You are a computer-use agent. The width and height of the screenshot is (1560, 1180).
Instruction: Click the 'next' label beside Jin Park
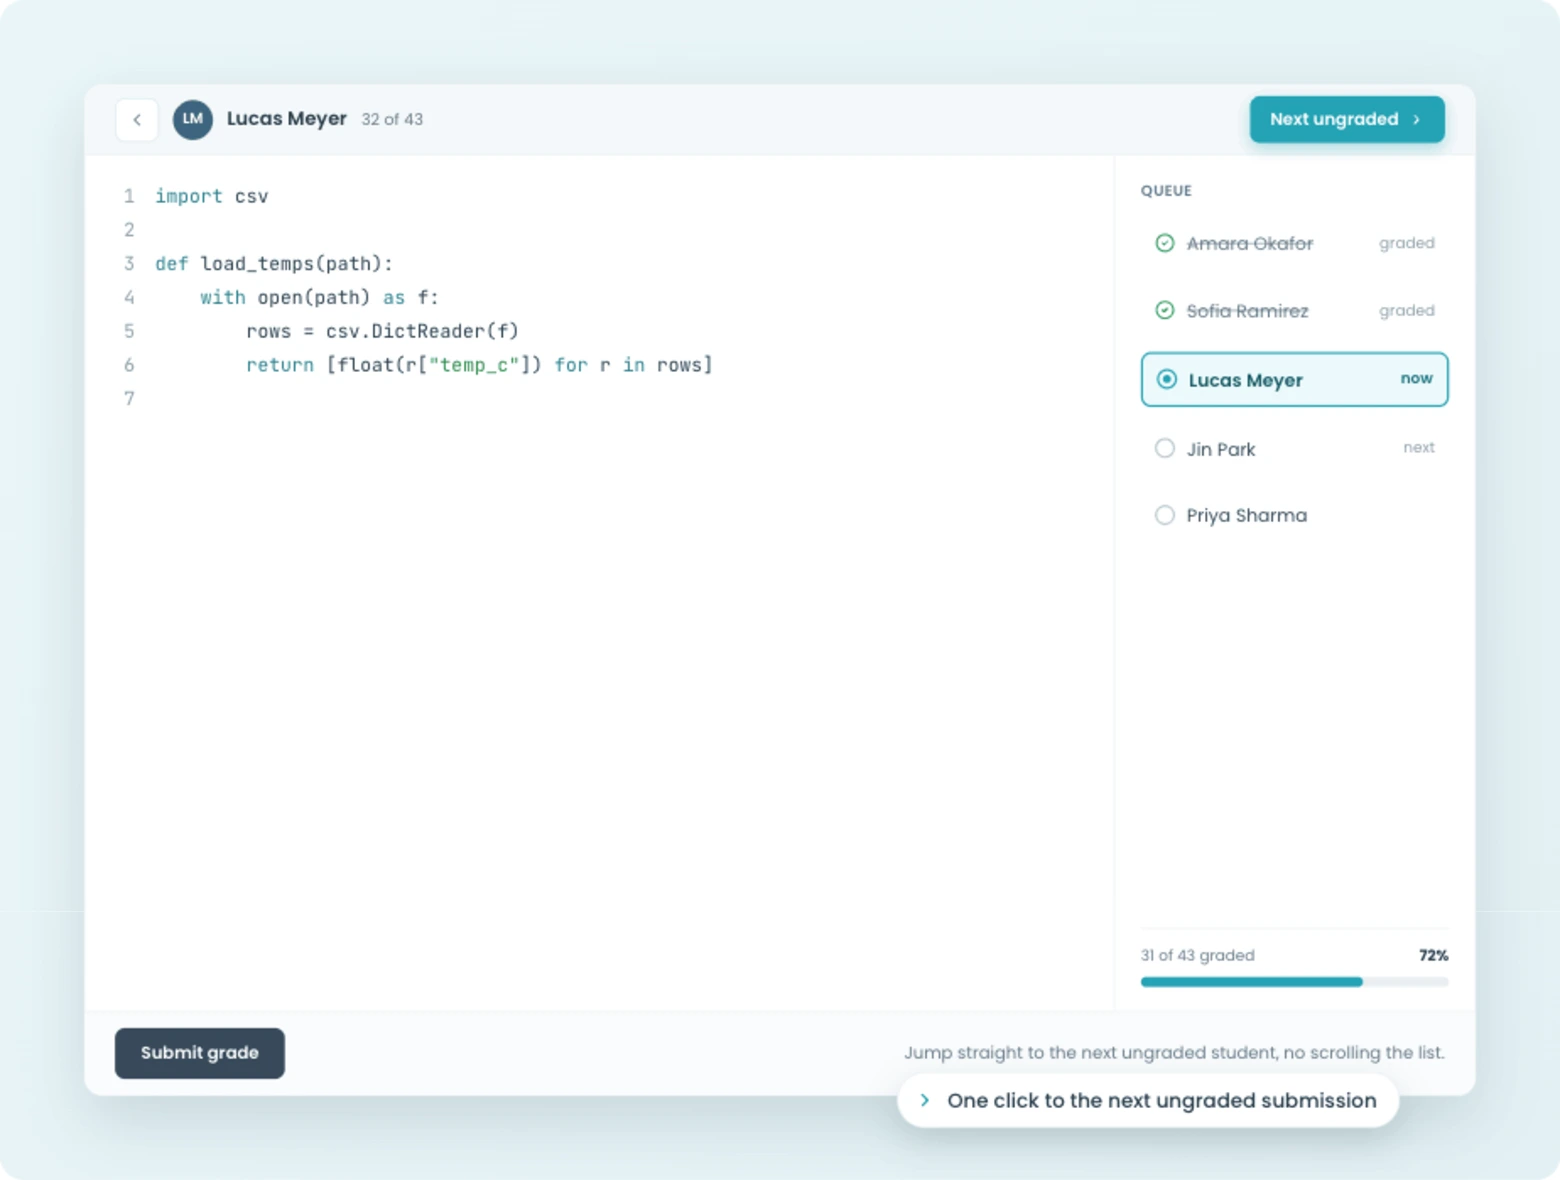1418,447
